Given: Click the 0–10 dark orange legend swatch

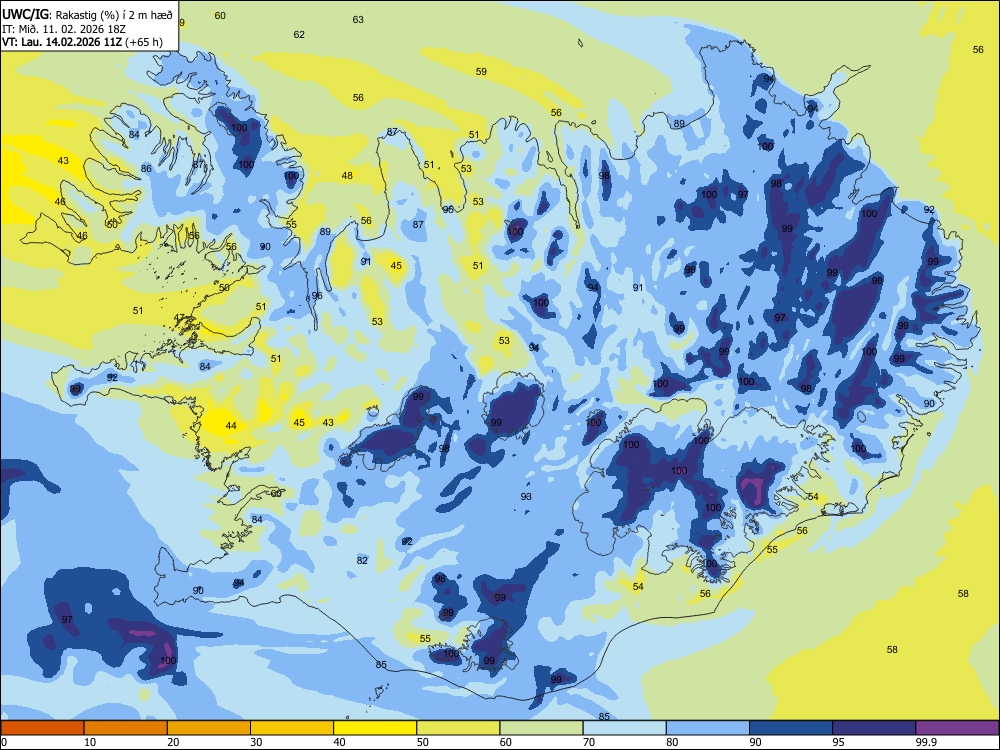Looking at the screenshot, I should click(42, 728).
